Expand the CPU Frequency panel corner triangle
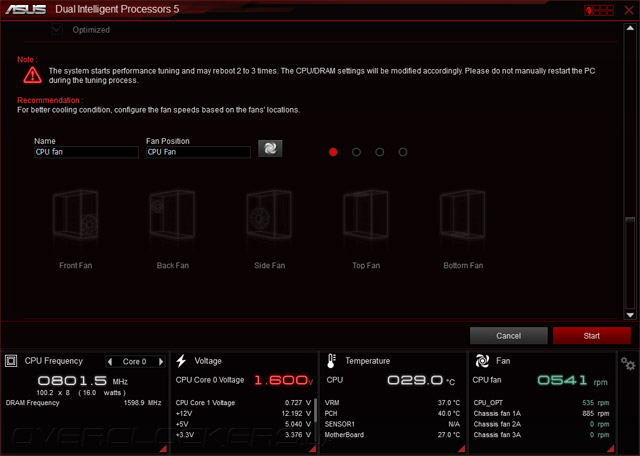This screenshot has height=456, width=640. (163, 449)
